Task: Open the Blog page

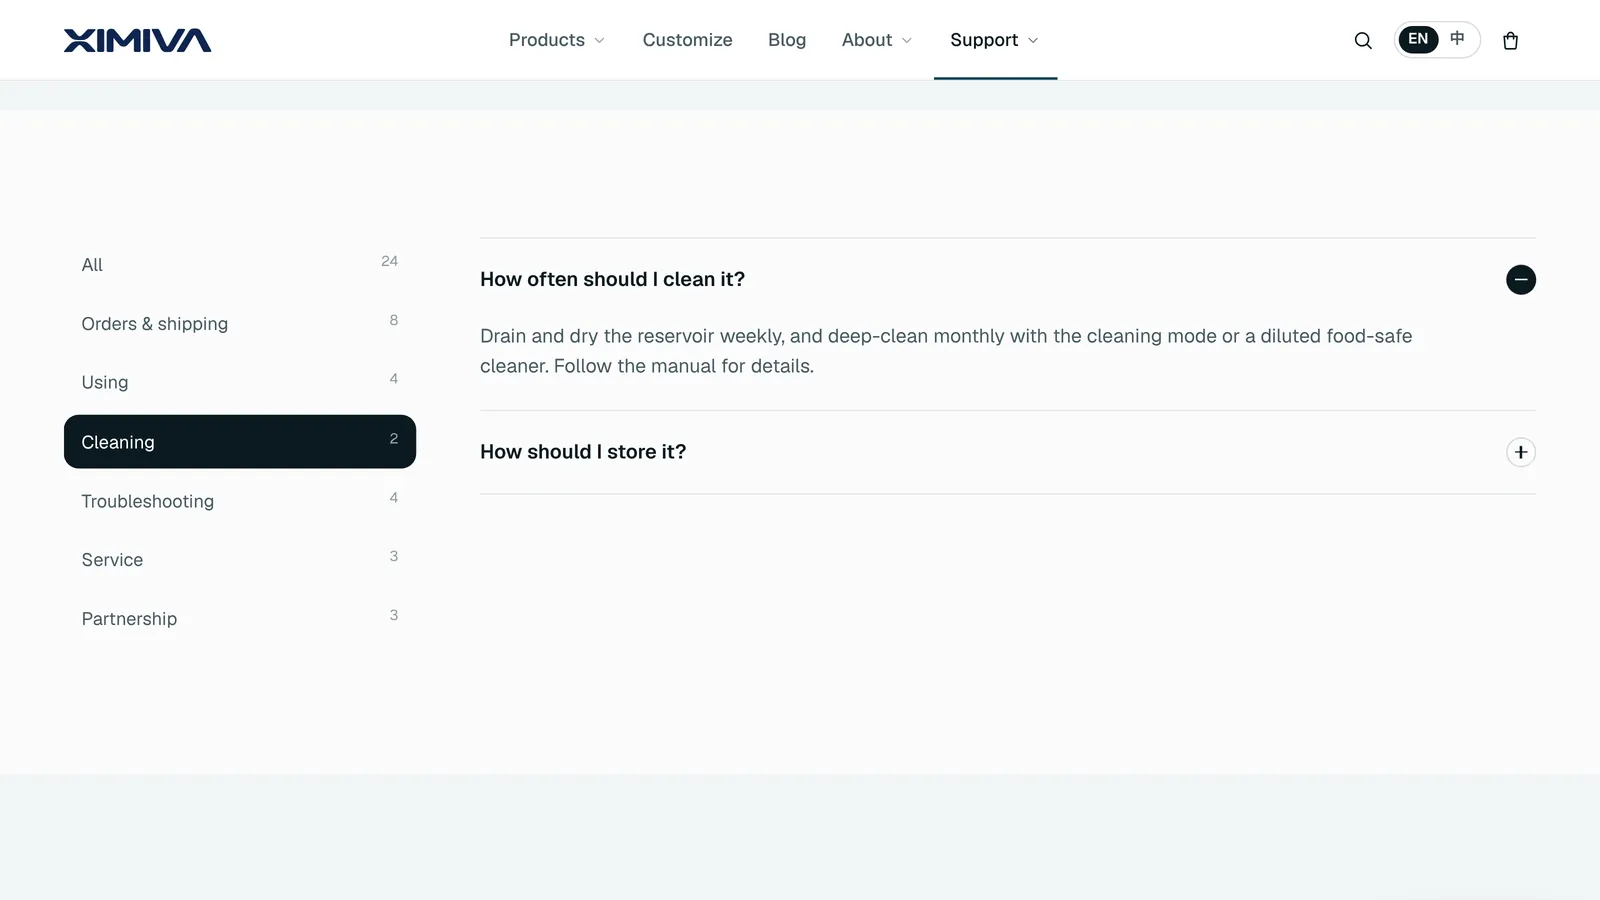Action: [x=787, y=40]
